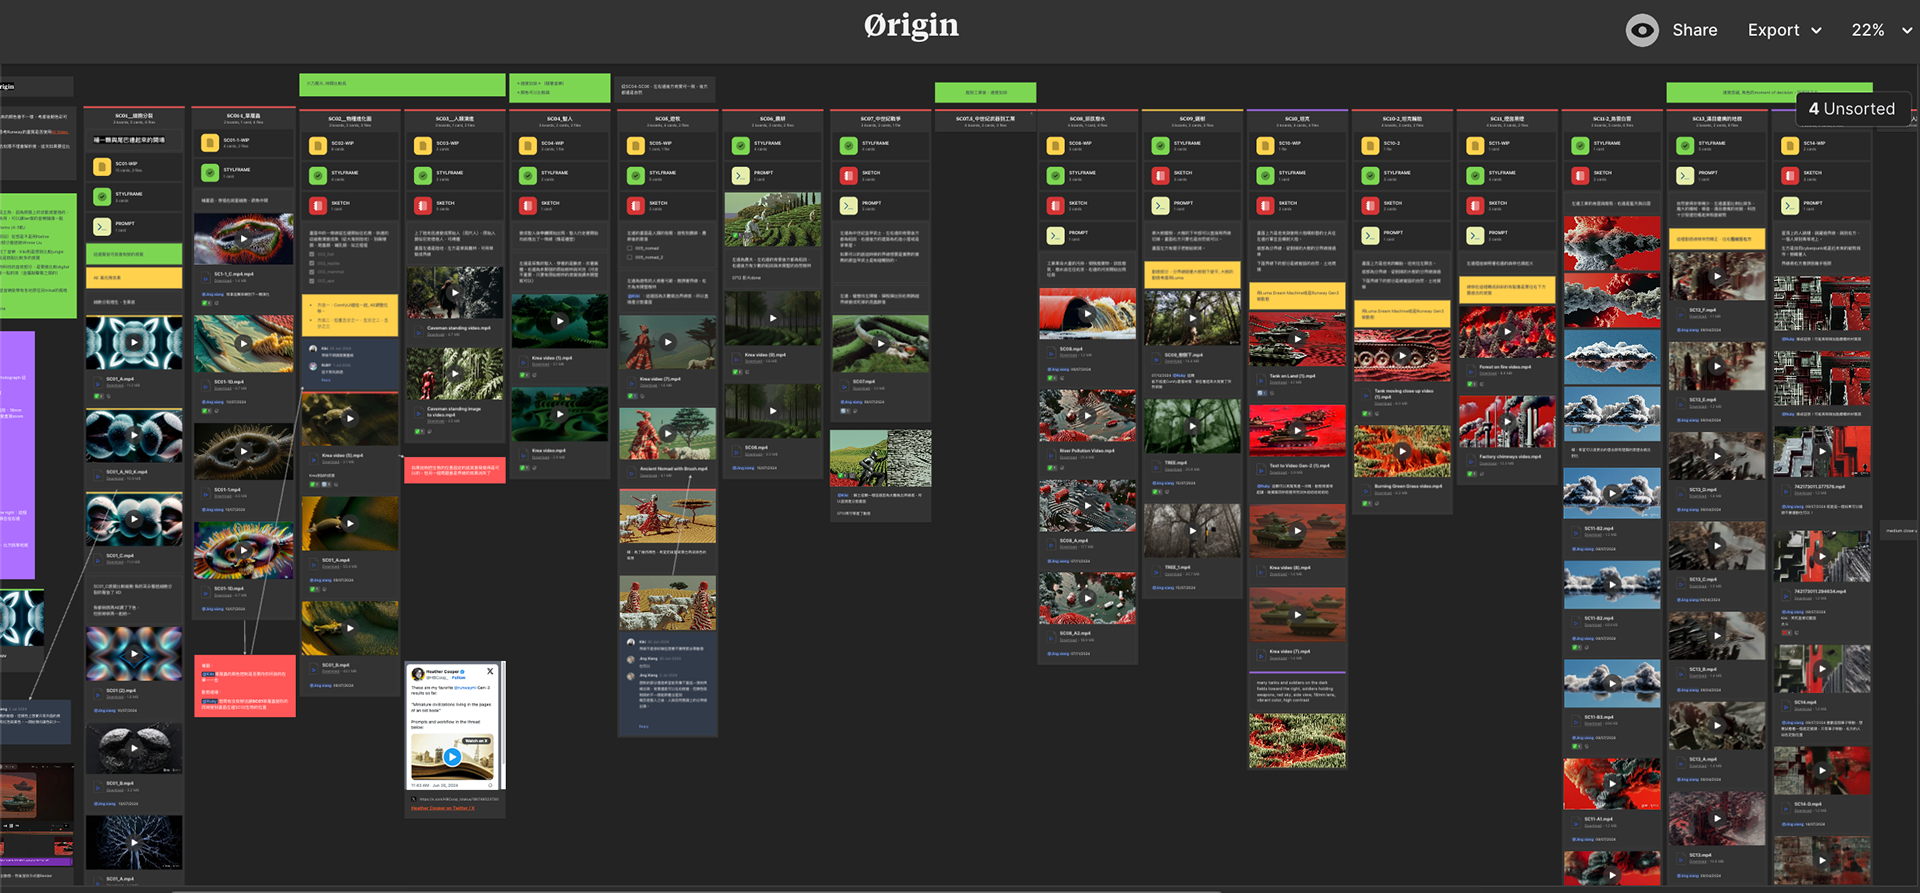Open the SC03-WIP yellow board icon
This screenshot has height=893, width=1920.
tap(423, 146)
